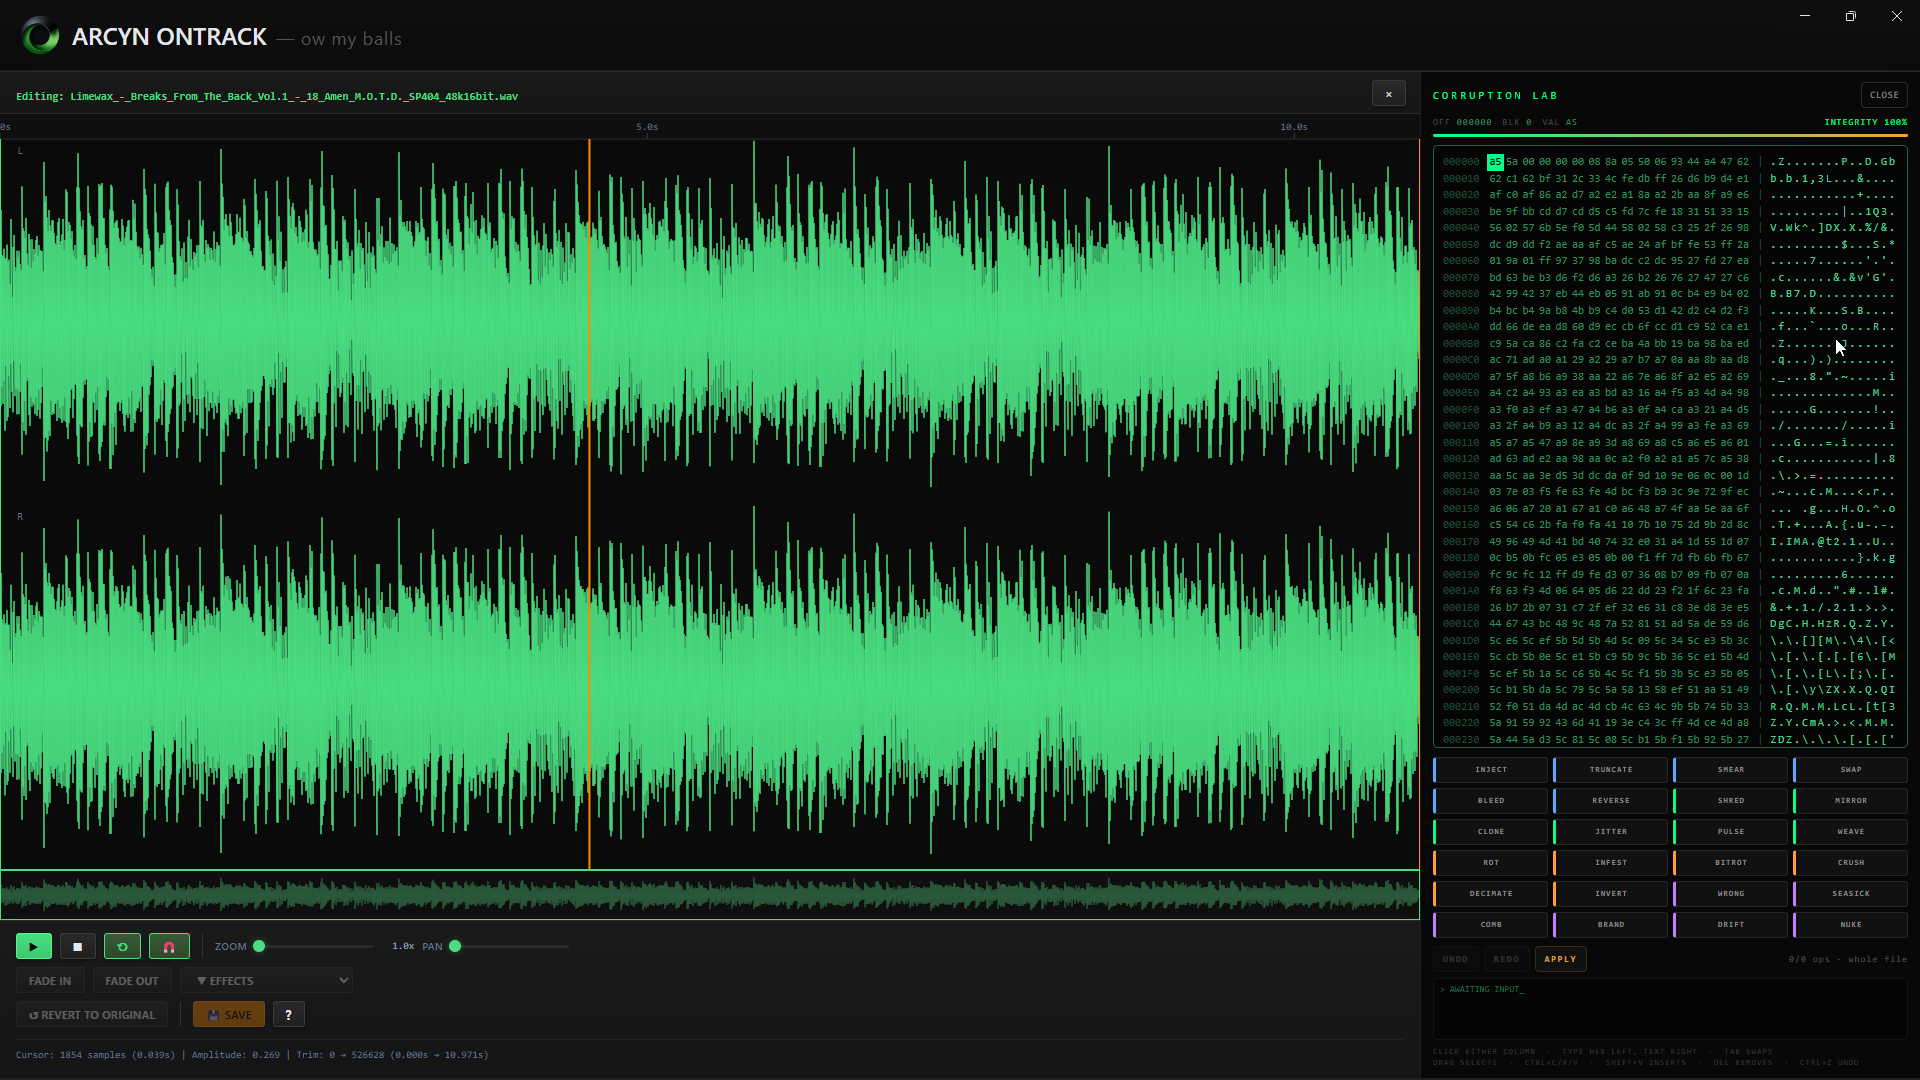Image resolution: width=1920 pixels, height=1080 pixels.
Task: Save the edited file
Action: 229,1014
